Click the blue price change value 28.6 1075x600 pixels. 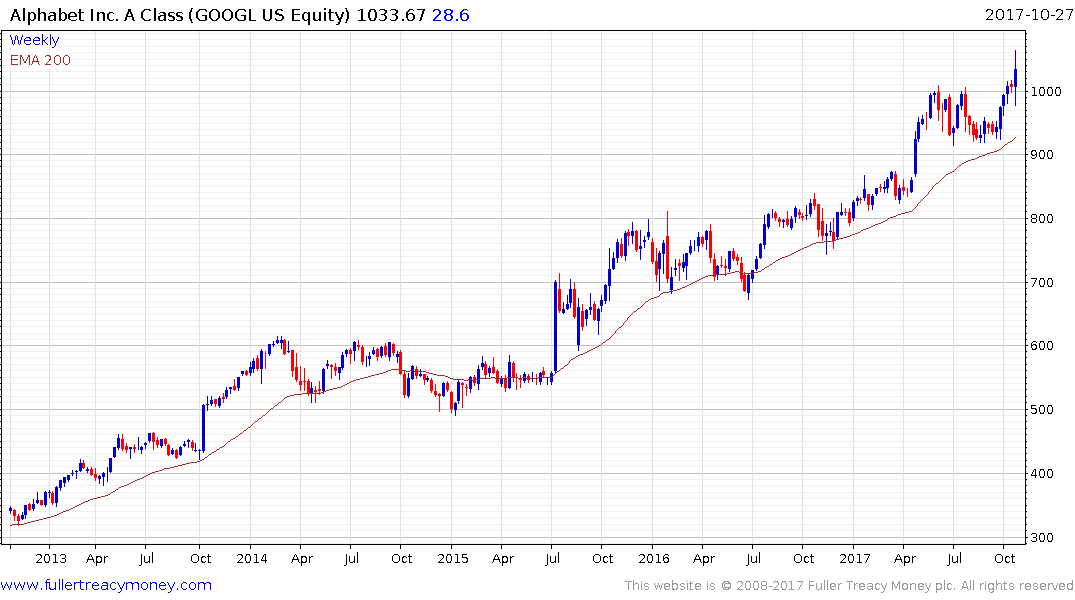pyautogui.click(x=450, y=15)
